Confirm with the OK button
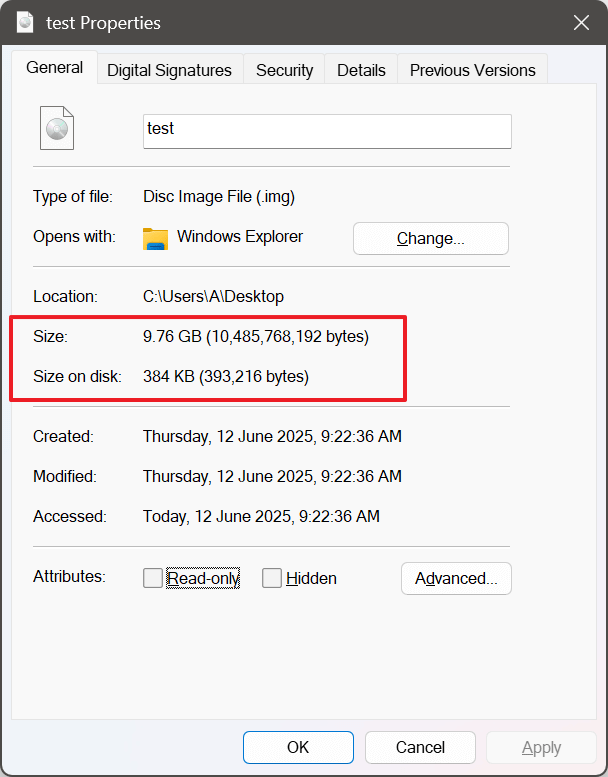The height and width of the screenshot is (777, 608). point(298,747)
